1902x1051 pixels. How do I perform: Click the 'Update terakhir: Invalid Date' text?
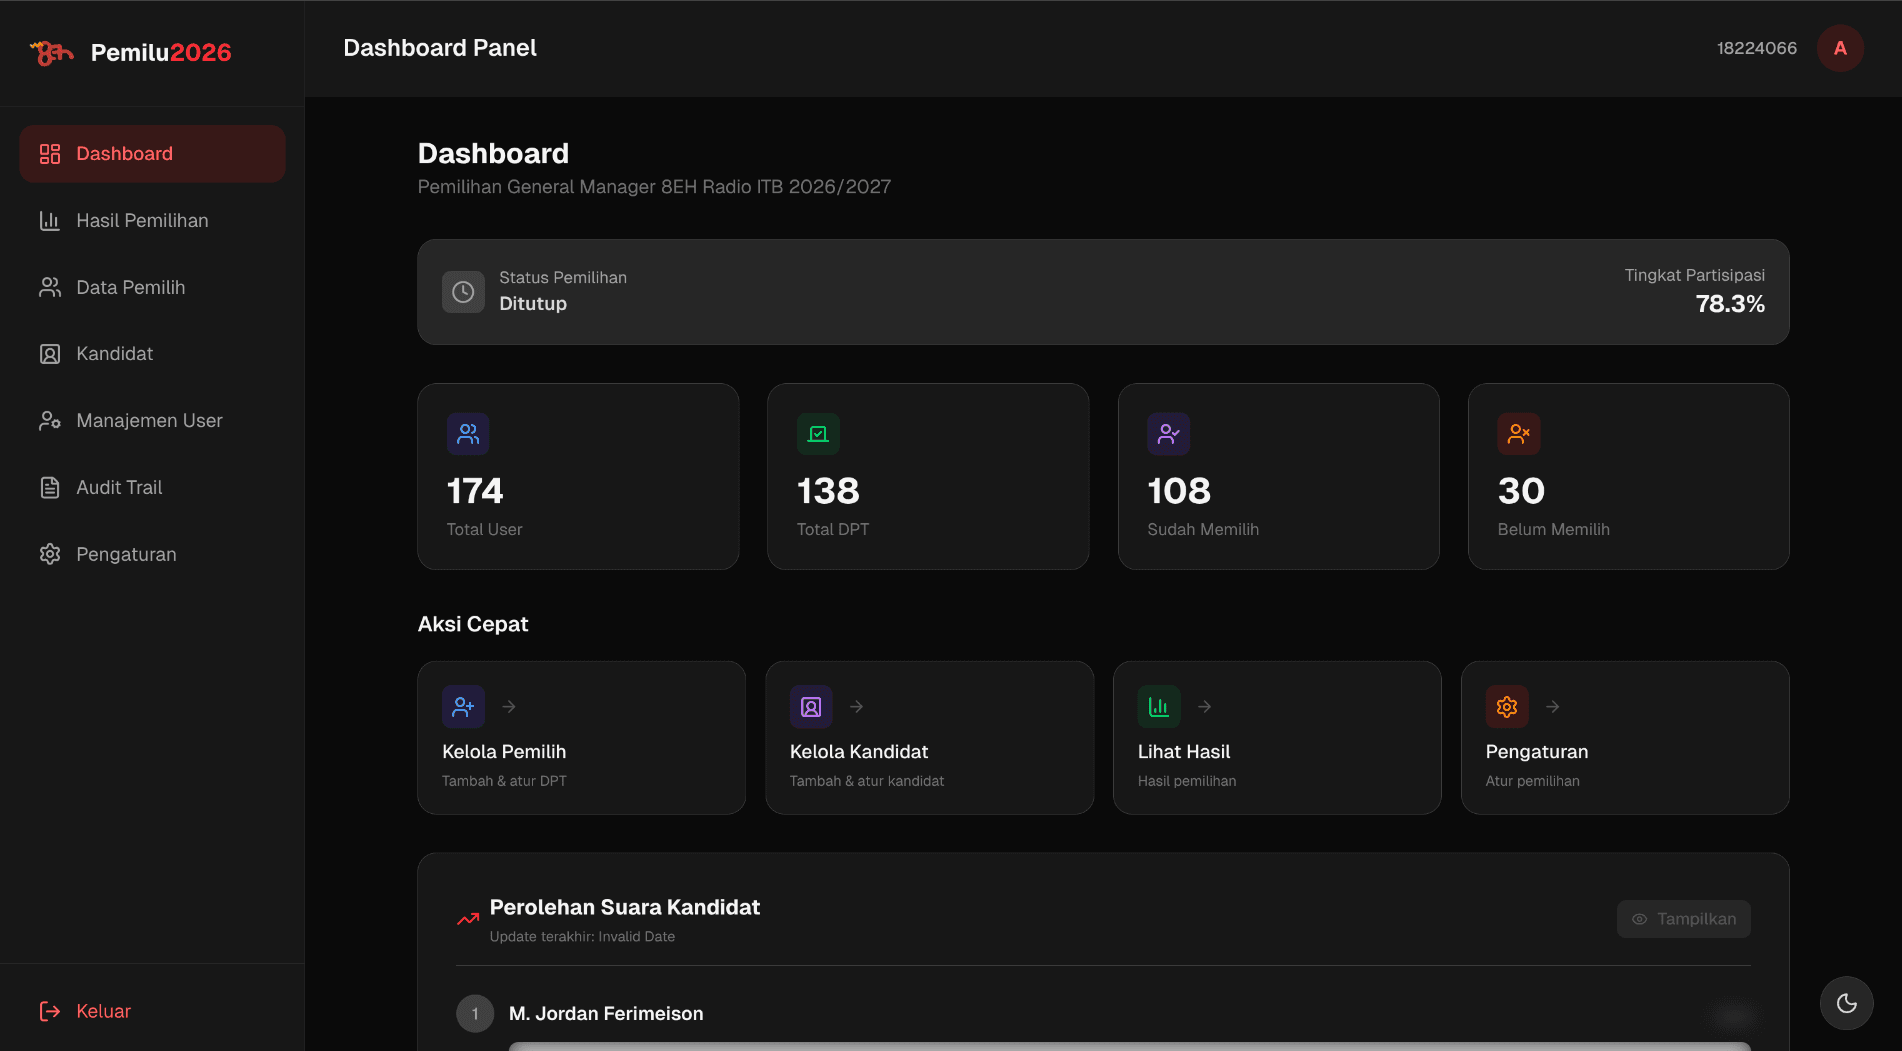point(582,937)
